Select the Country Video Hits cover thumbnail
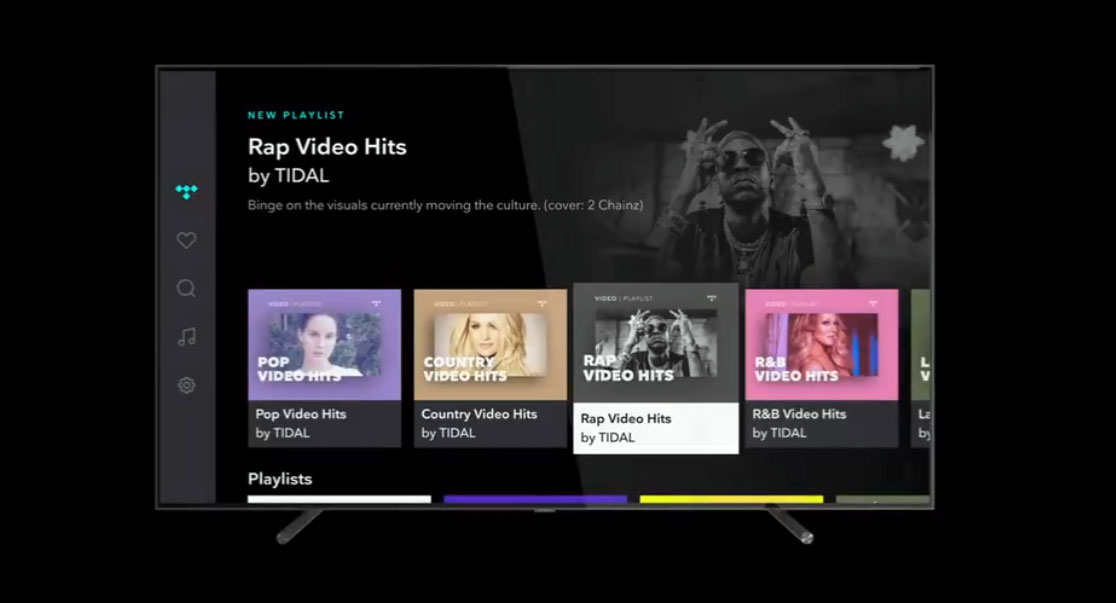 pos(490,345)
